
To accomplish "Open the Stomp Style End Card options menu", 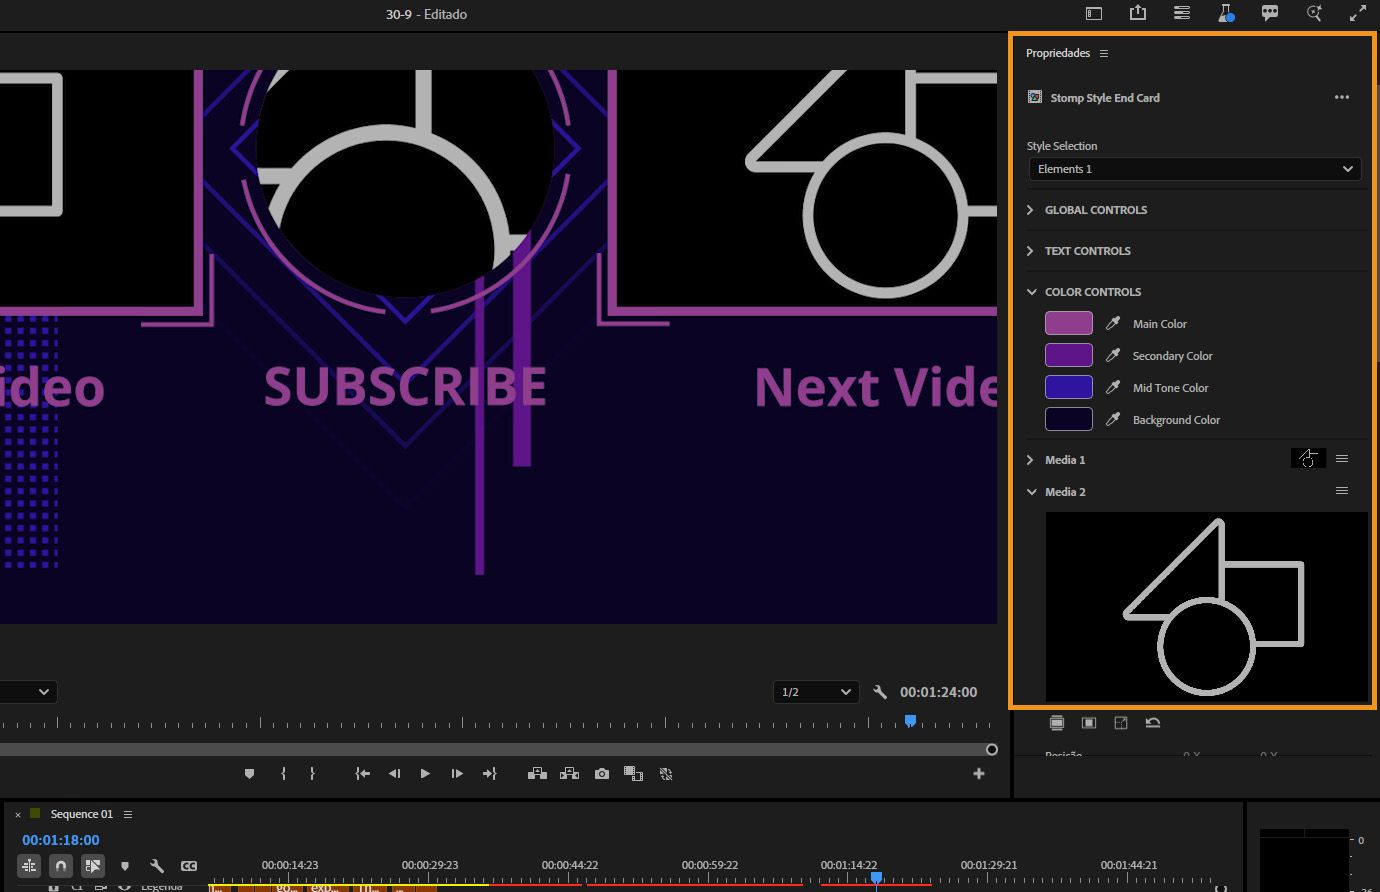I will pyautogui.click(x=1342, y=97).
